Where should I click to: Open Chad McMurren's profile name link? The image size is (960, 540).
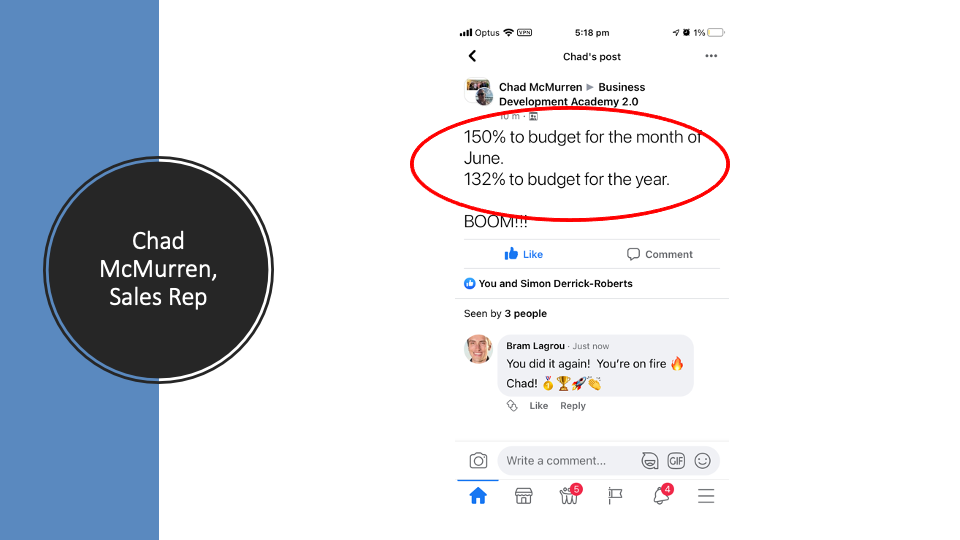[x=540, y=87]
